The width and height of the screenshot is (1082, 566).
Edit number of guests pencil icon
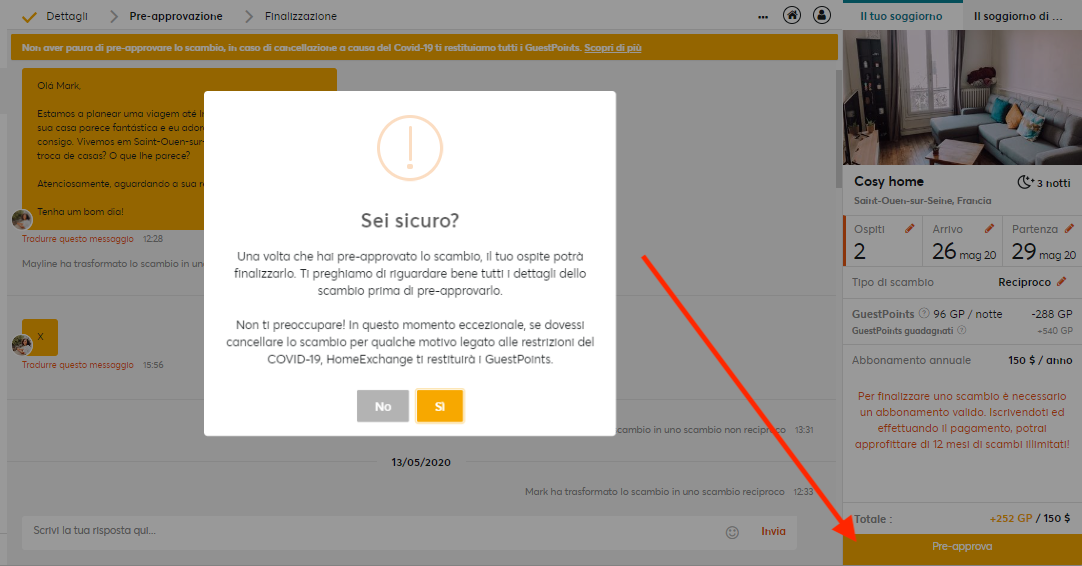(x=909, y=228)
